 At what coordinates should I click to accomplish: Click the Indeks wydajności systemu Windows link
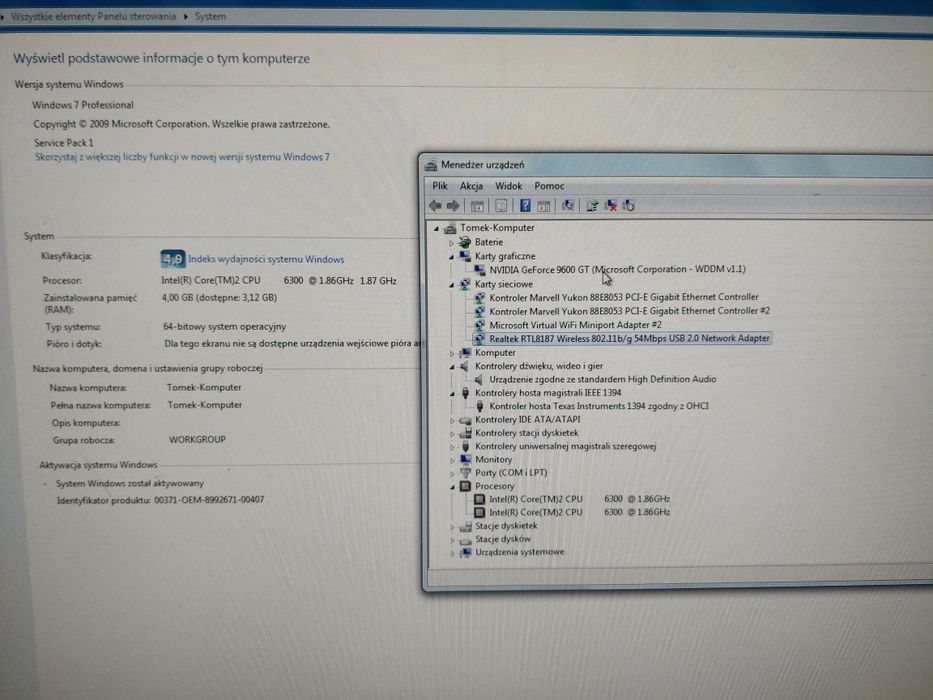266,260
